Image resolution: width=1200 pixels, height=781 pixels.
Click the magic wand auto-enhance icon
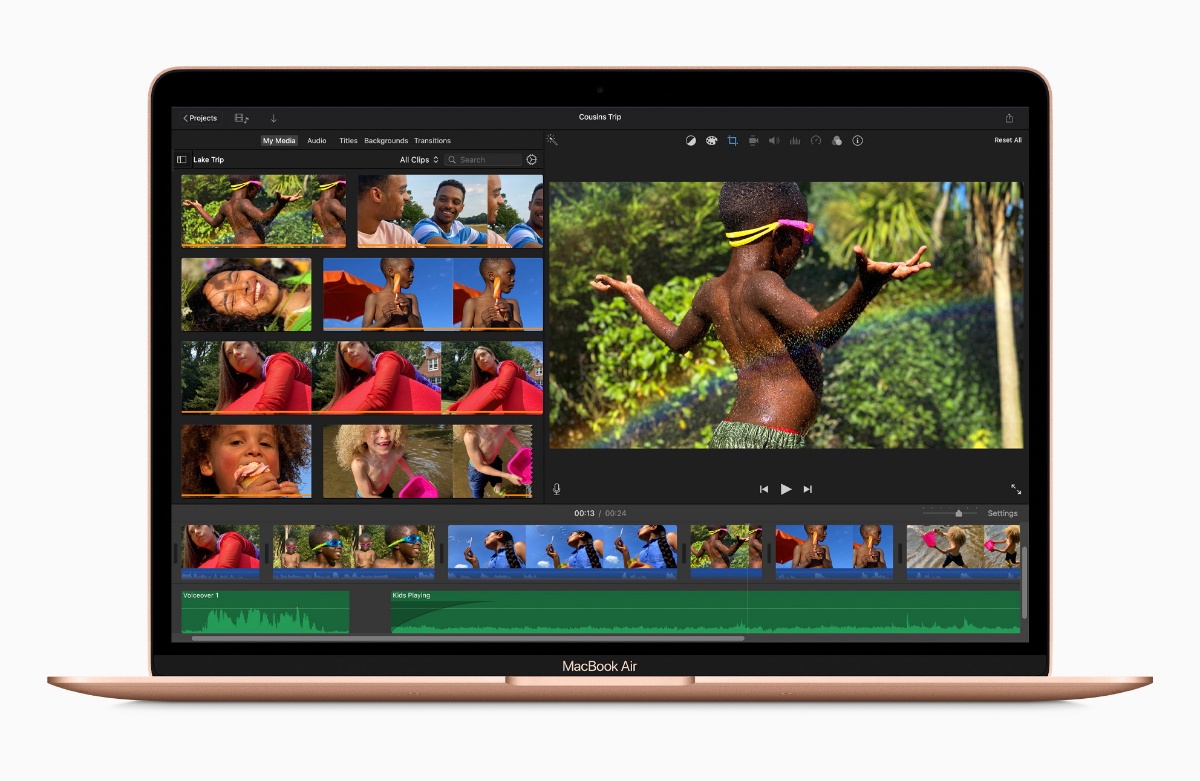[x=552, y=141]
